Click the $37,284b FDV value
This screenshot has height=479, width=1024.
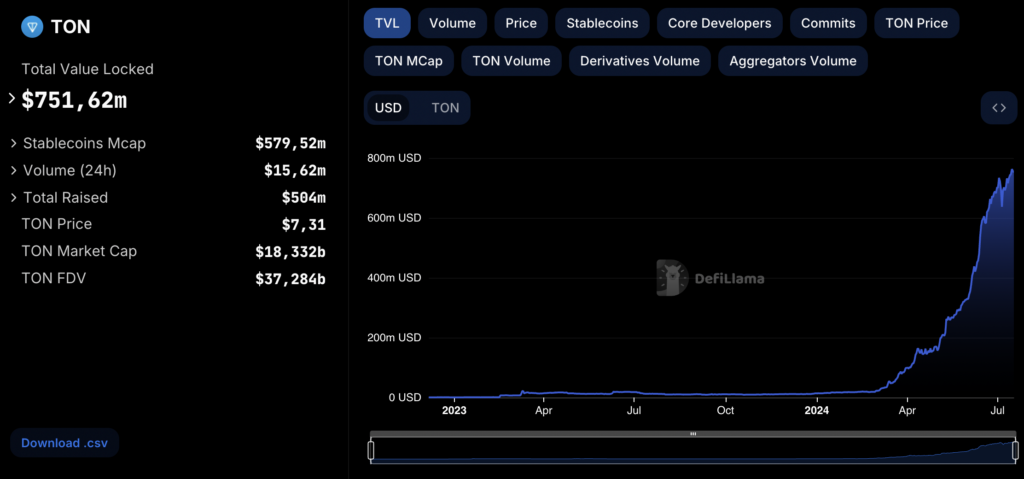(291, 279)
